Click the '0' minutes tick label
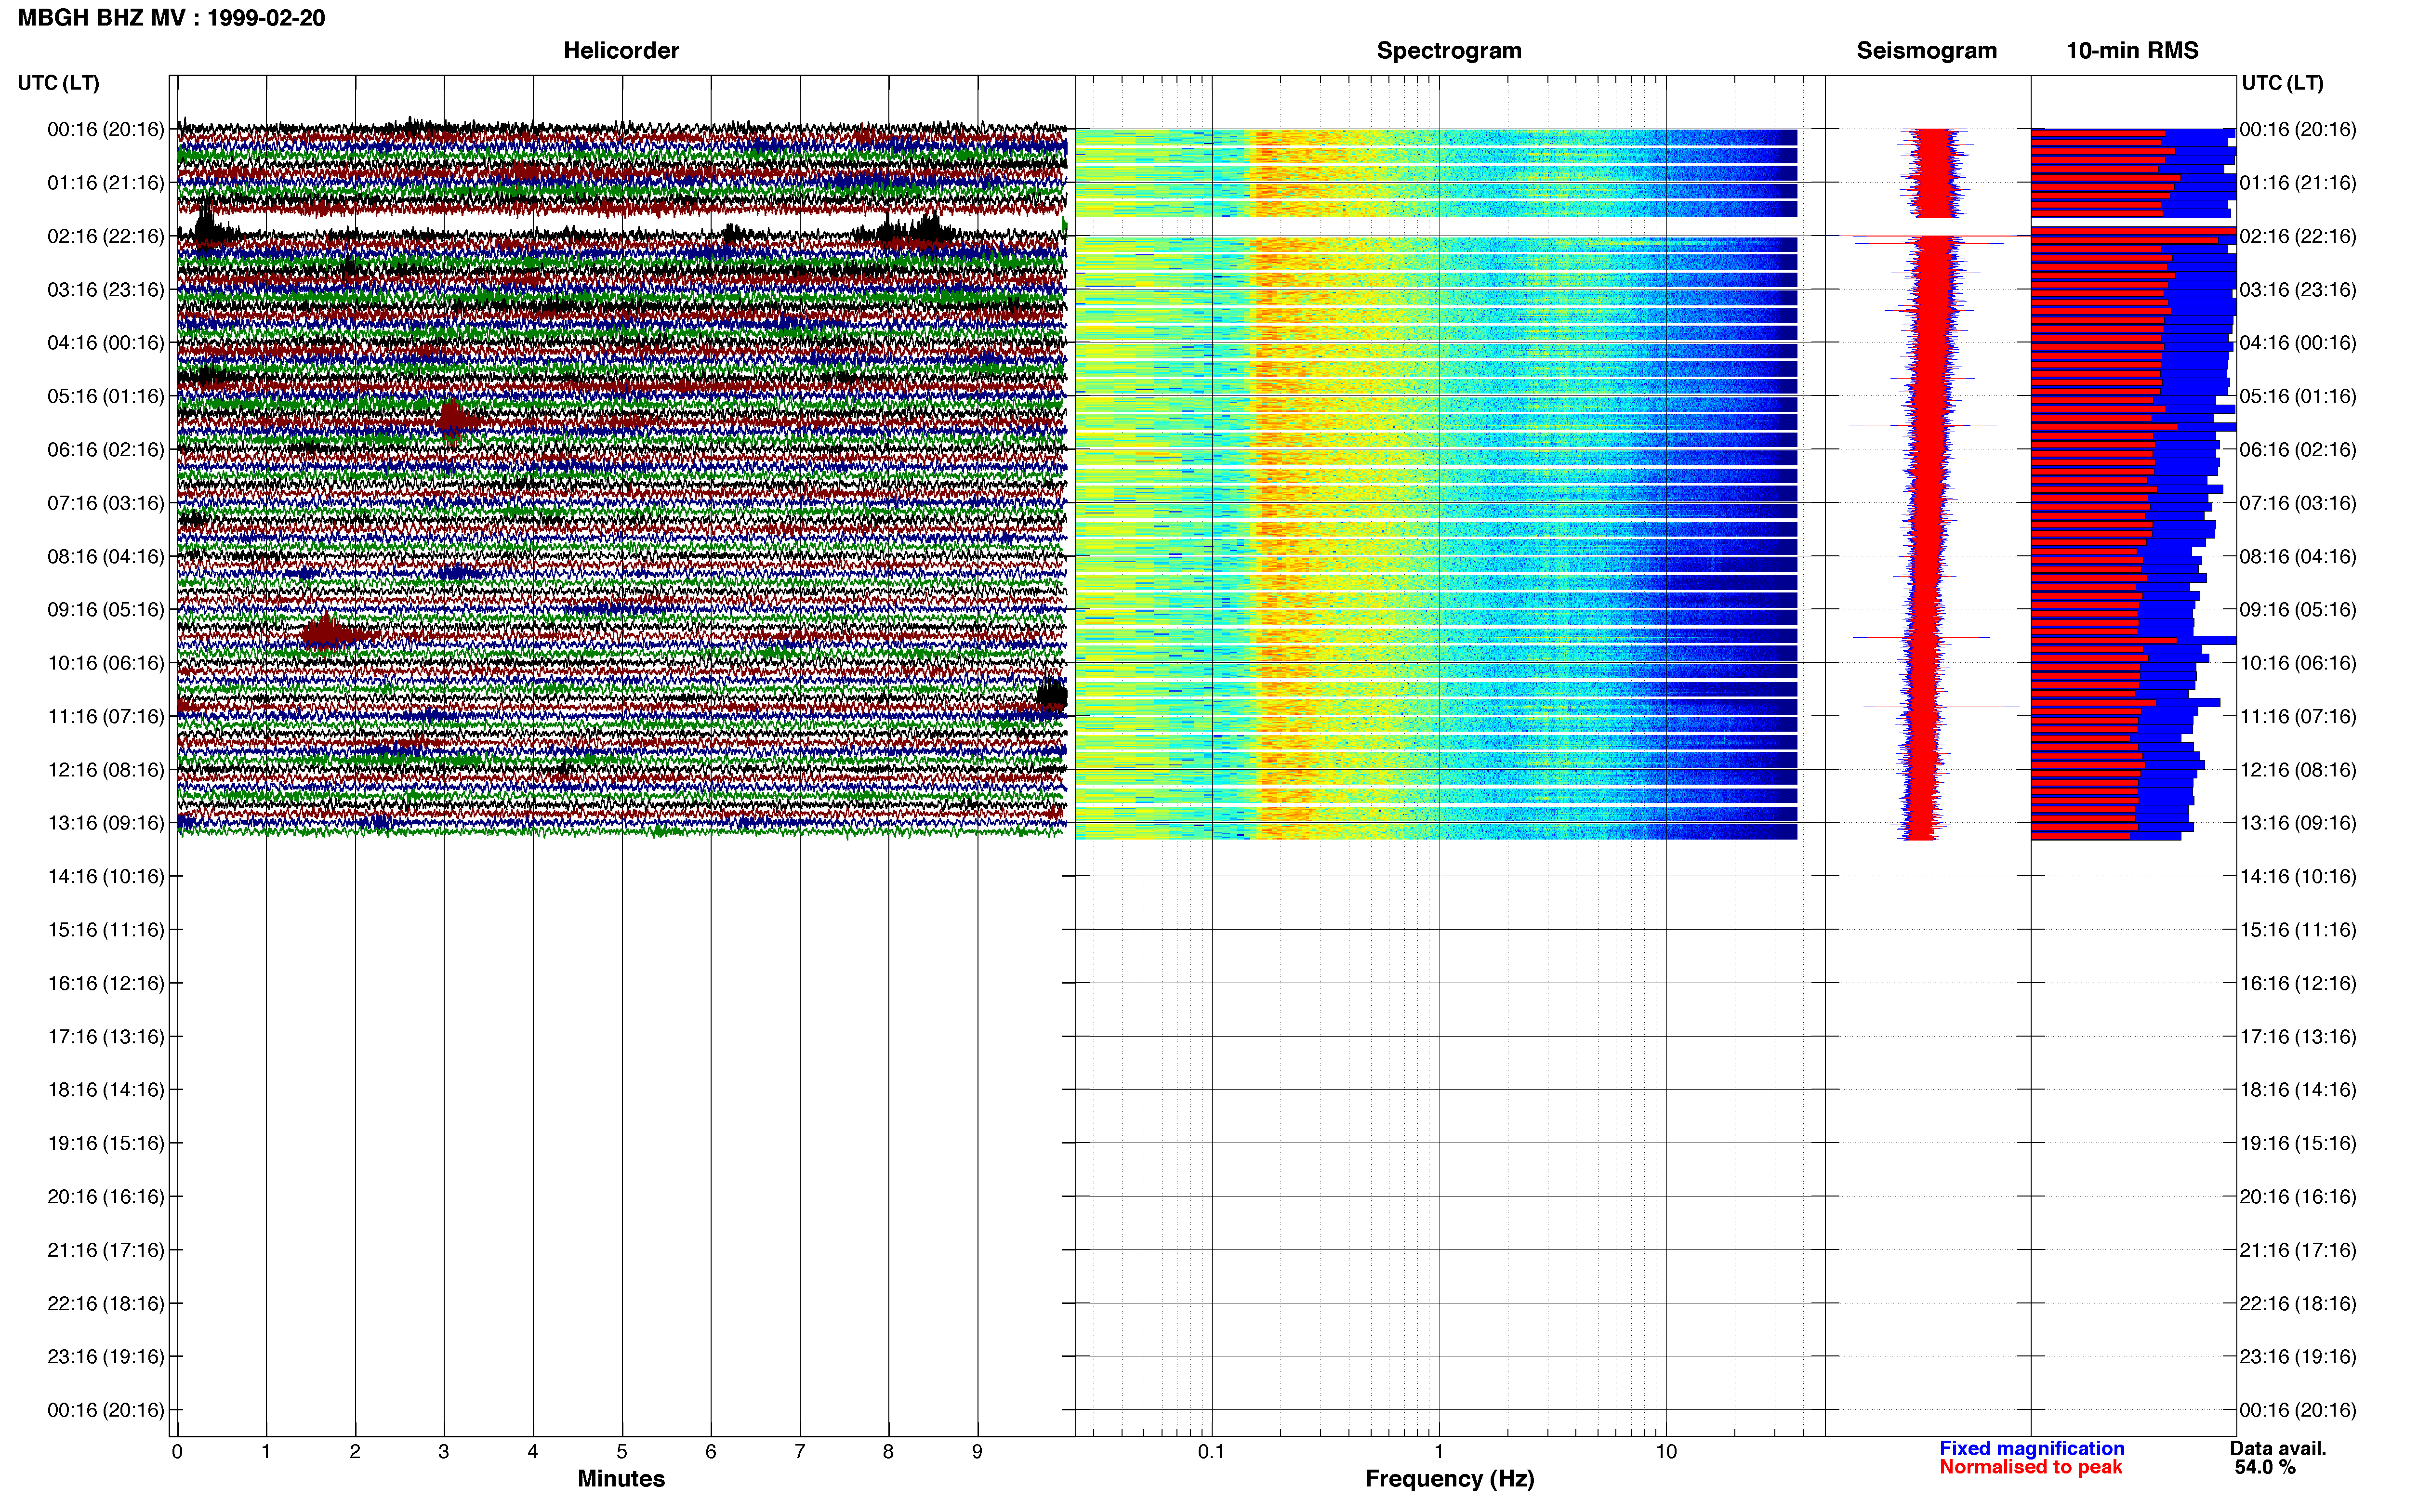Viewport: 2418px width, 1512px height. pos(177,1451)
